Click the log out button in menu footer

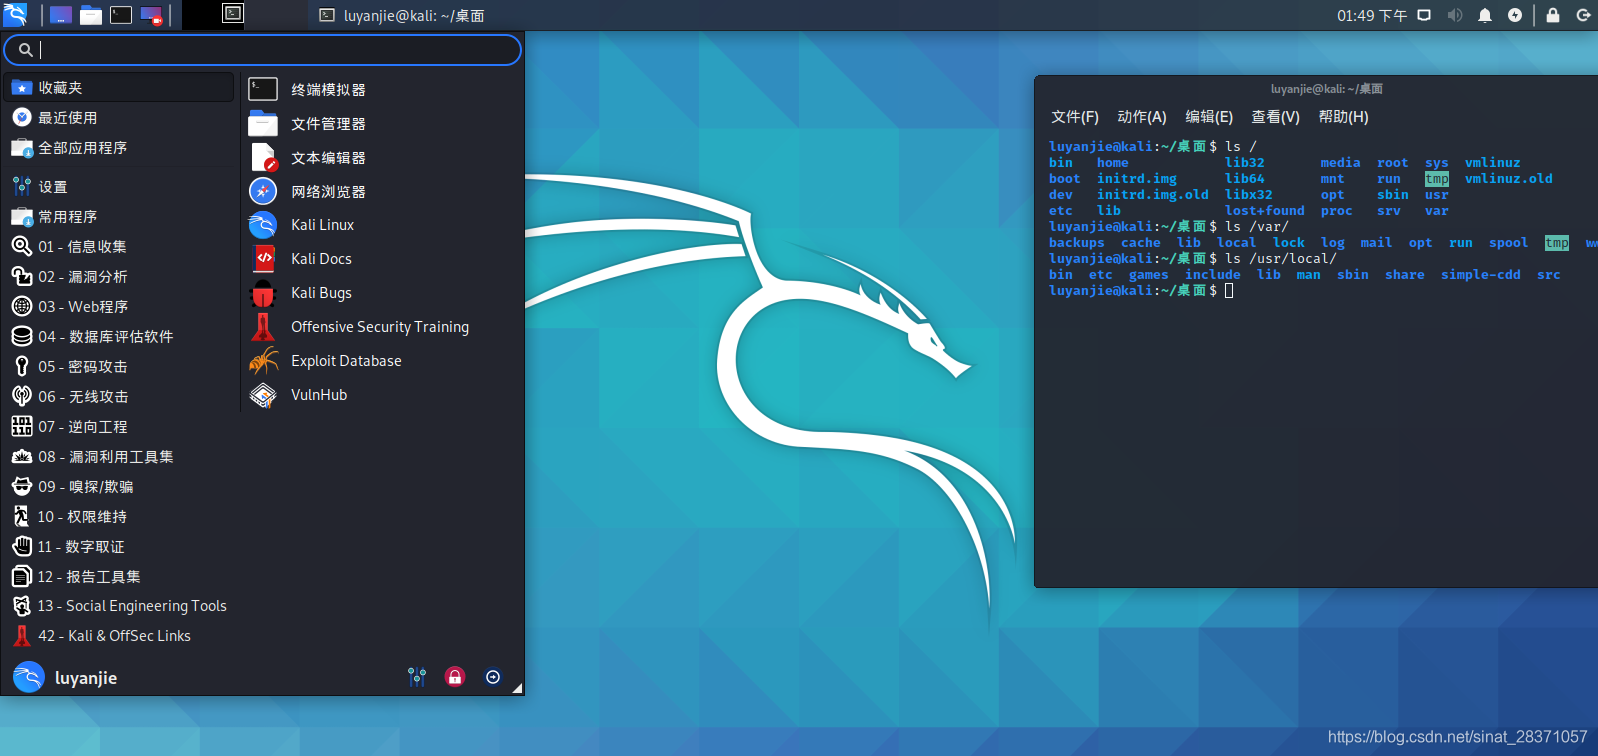point(493,677)
